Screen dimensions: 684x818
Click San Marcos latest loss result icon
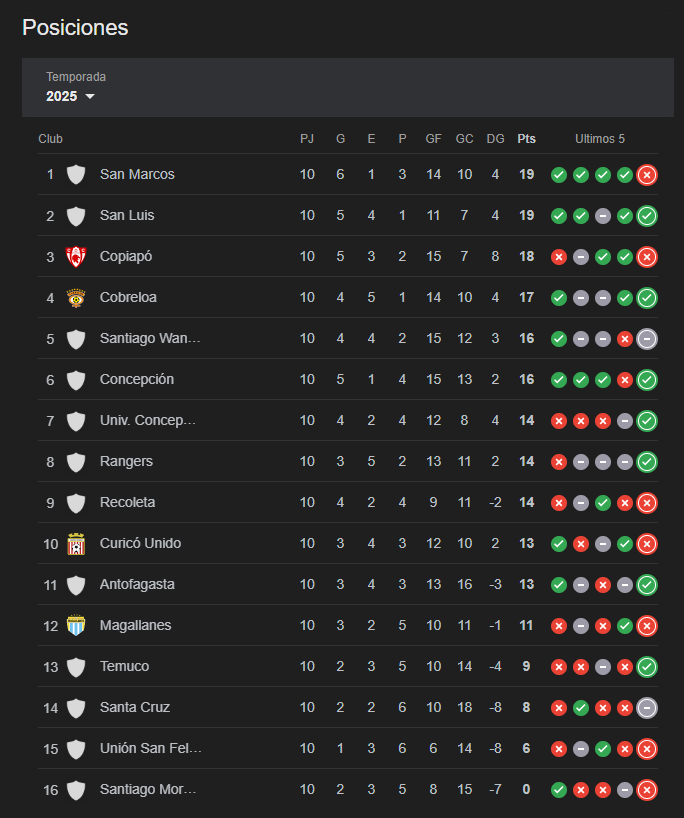tap(647, 175)
